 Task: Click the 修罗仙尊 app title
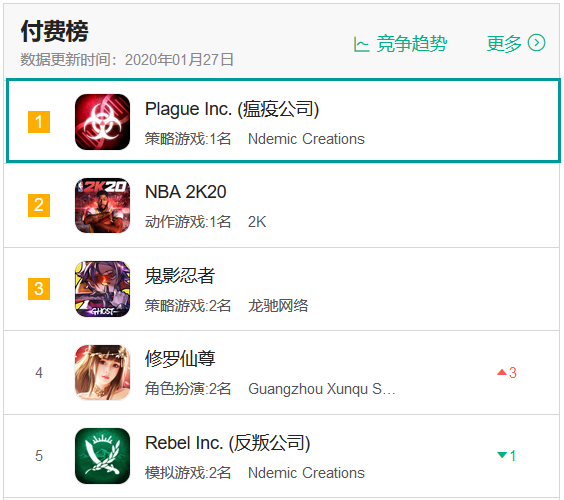180,359
